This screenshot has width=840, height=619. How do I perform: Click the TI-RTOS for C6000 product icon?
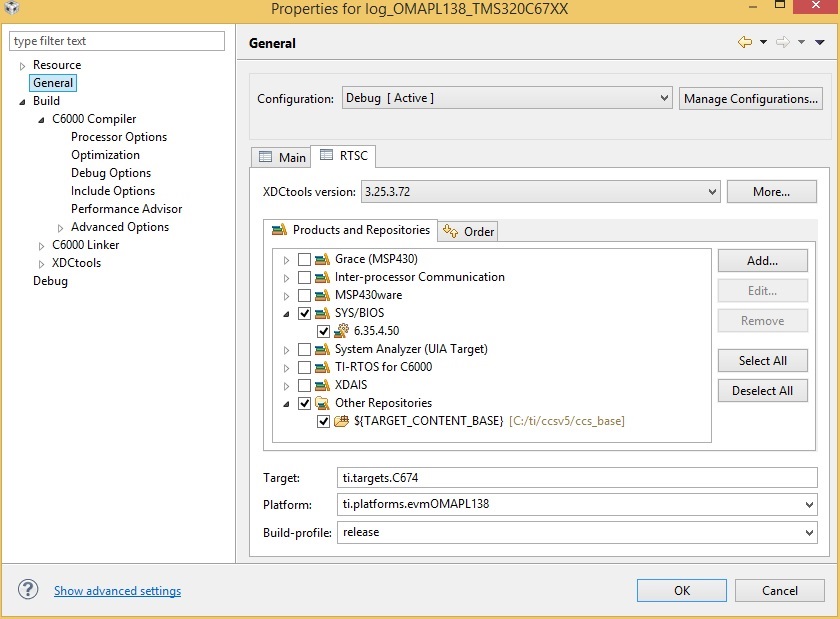[322, 367]
